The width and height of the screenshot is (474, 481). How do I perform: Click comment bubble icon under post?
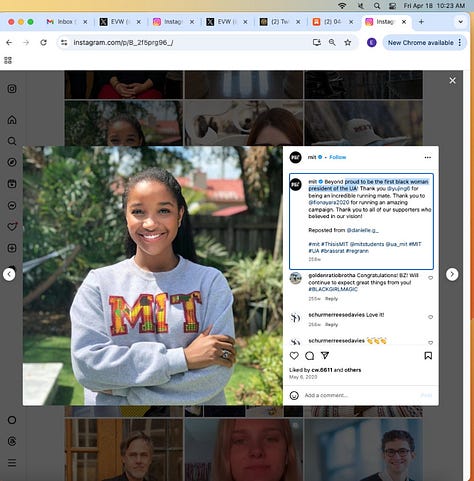[310, 356]
